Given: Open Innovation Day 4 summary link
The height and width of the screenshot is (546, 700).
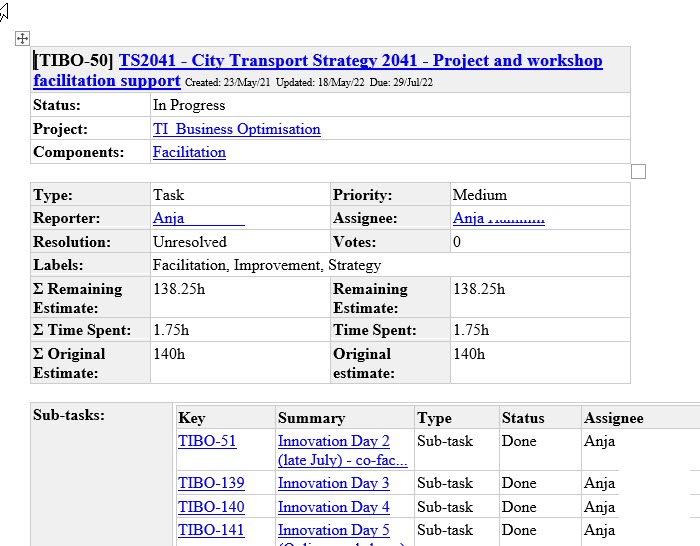Looking at the screenshot, I should point(333,507).
